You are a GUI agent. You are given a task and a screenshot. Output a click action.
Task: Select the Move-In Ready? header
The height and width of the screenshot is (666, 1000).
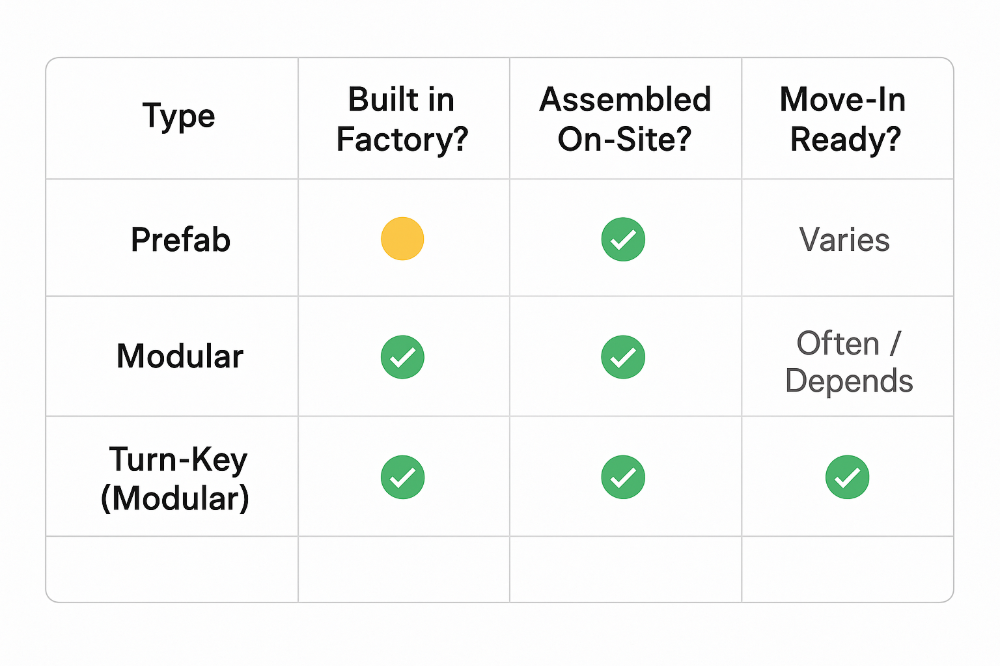coord(846,119)
